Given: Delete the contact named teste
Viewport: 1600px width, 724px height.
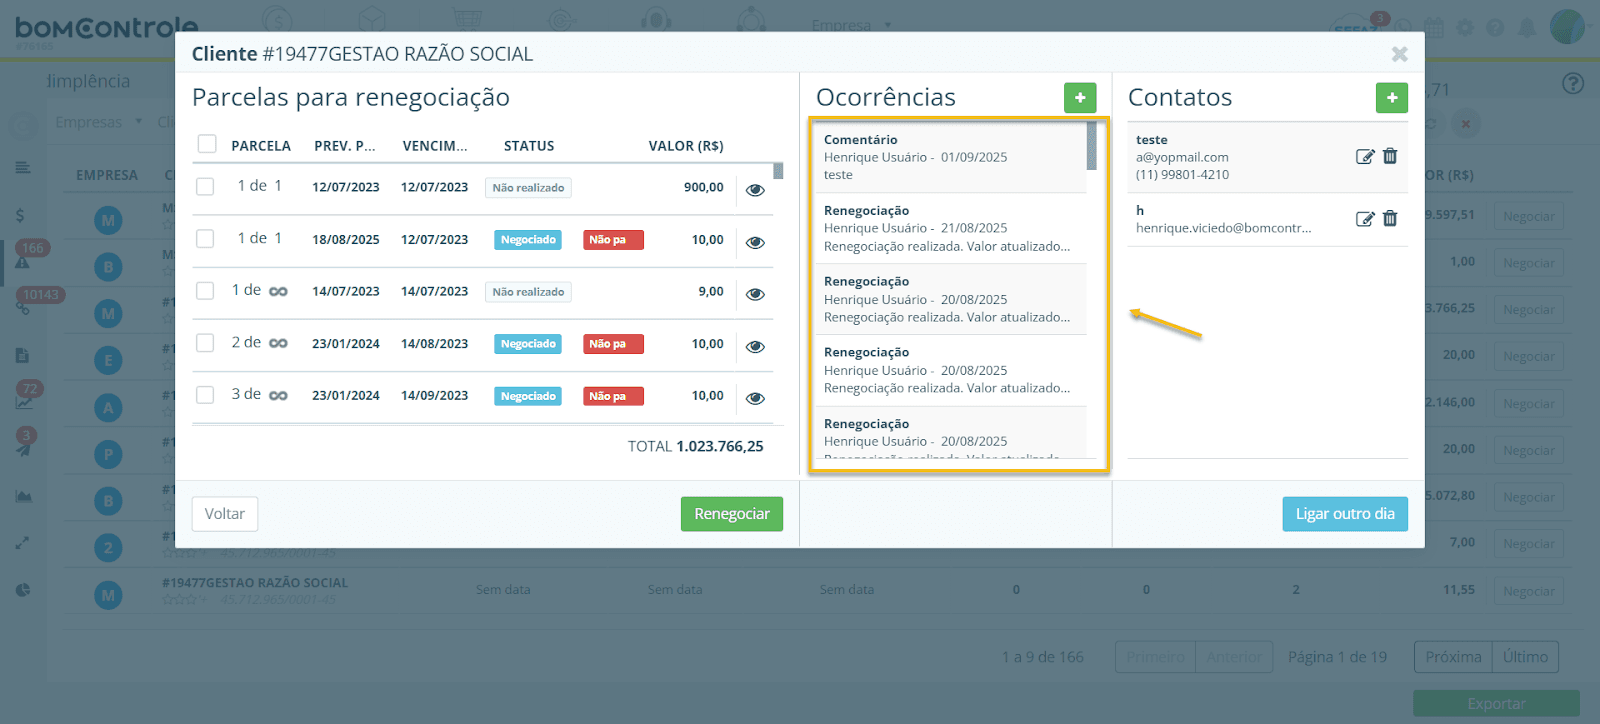Looking at the screenshot, I should click(x=1390, y=156).
